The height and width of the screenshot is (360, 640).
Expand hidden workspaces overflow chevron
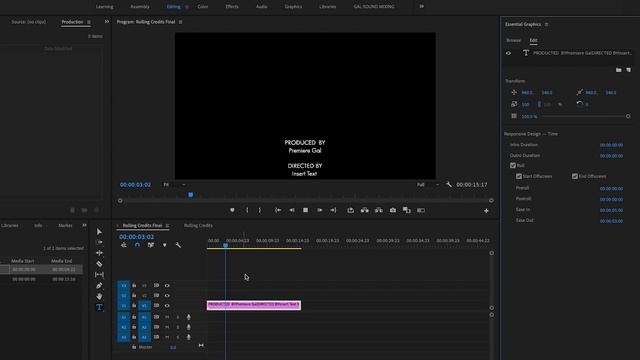[422, 6]
